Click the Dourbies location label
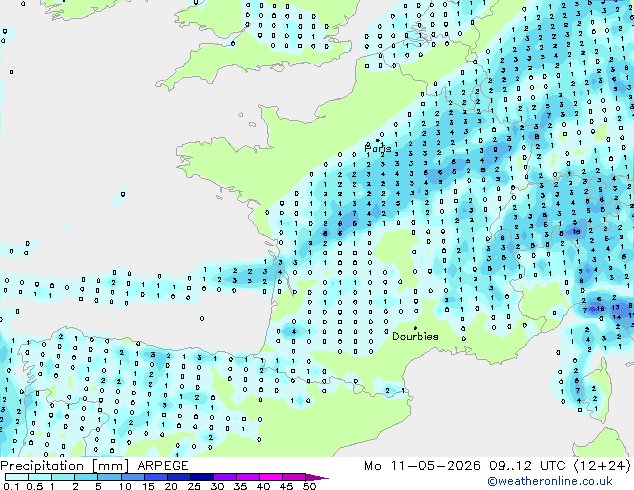634x490 pixels. click(x=415, y=336)
